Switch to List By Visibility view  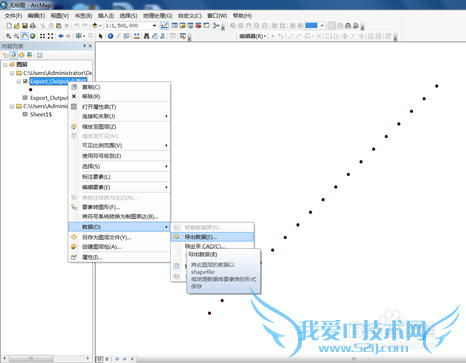click(22, 55)
